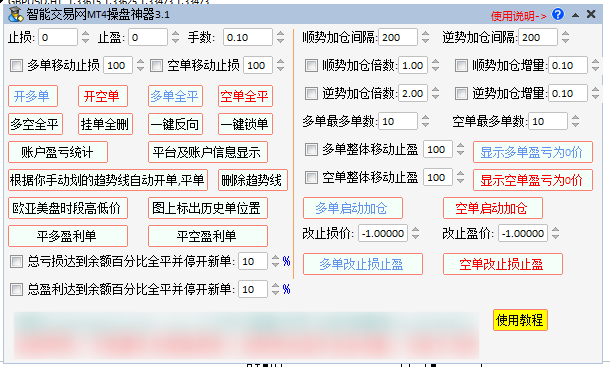Adjust the 顺势加仓倍数 spinner
The image size is (610, 367).
[x=436, y=65]
